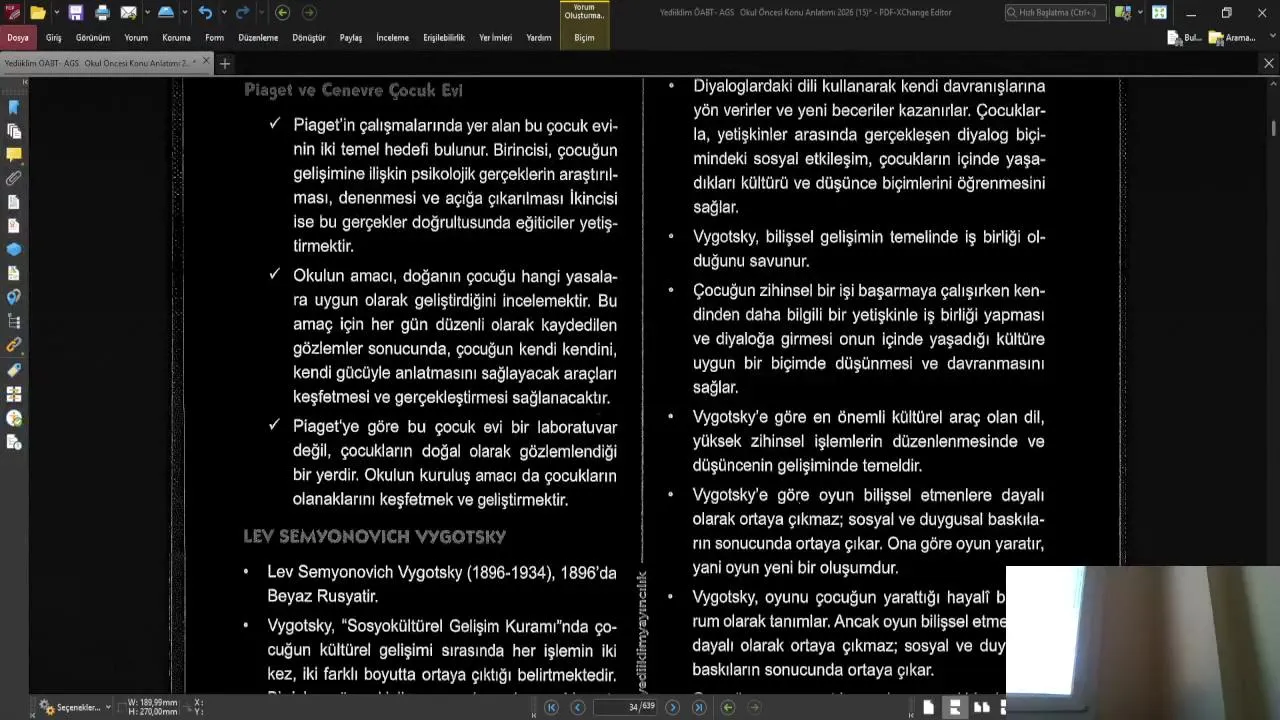This screenshot has height=720, width=1280.
Task: Expand the redo history dropdown
Action: tap(261, 13)
